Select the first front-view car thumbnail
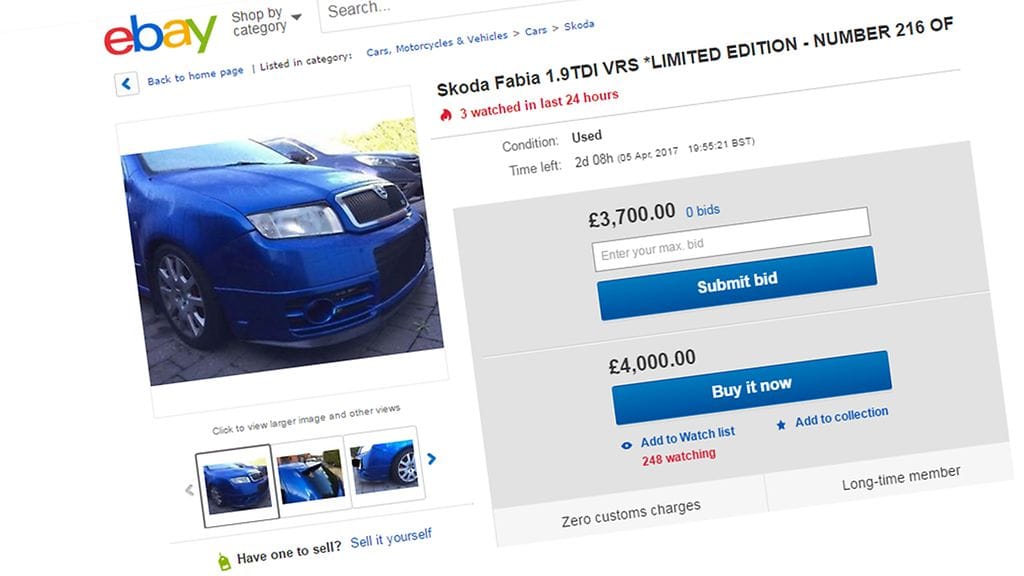This screenshot has height=576, width=1024. [x=234, y=486]
